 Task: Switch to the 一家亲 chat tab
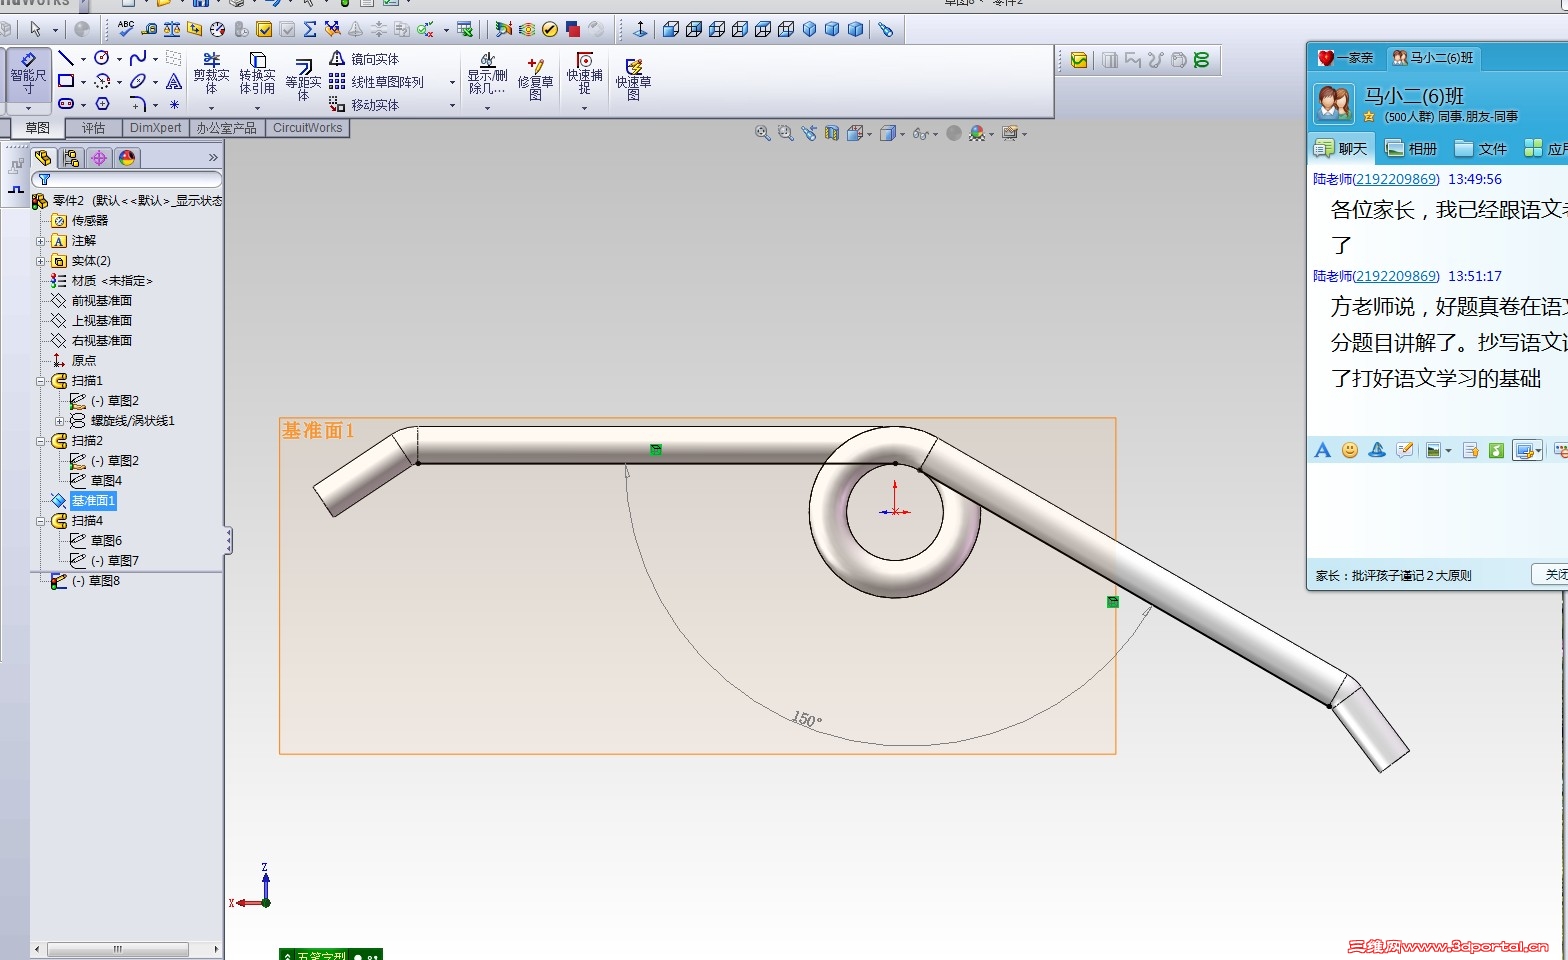point(1345,58)
